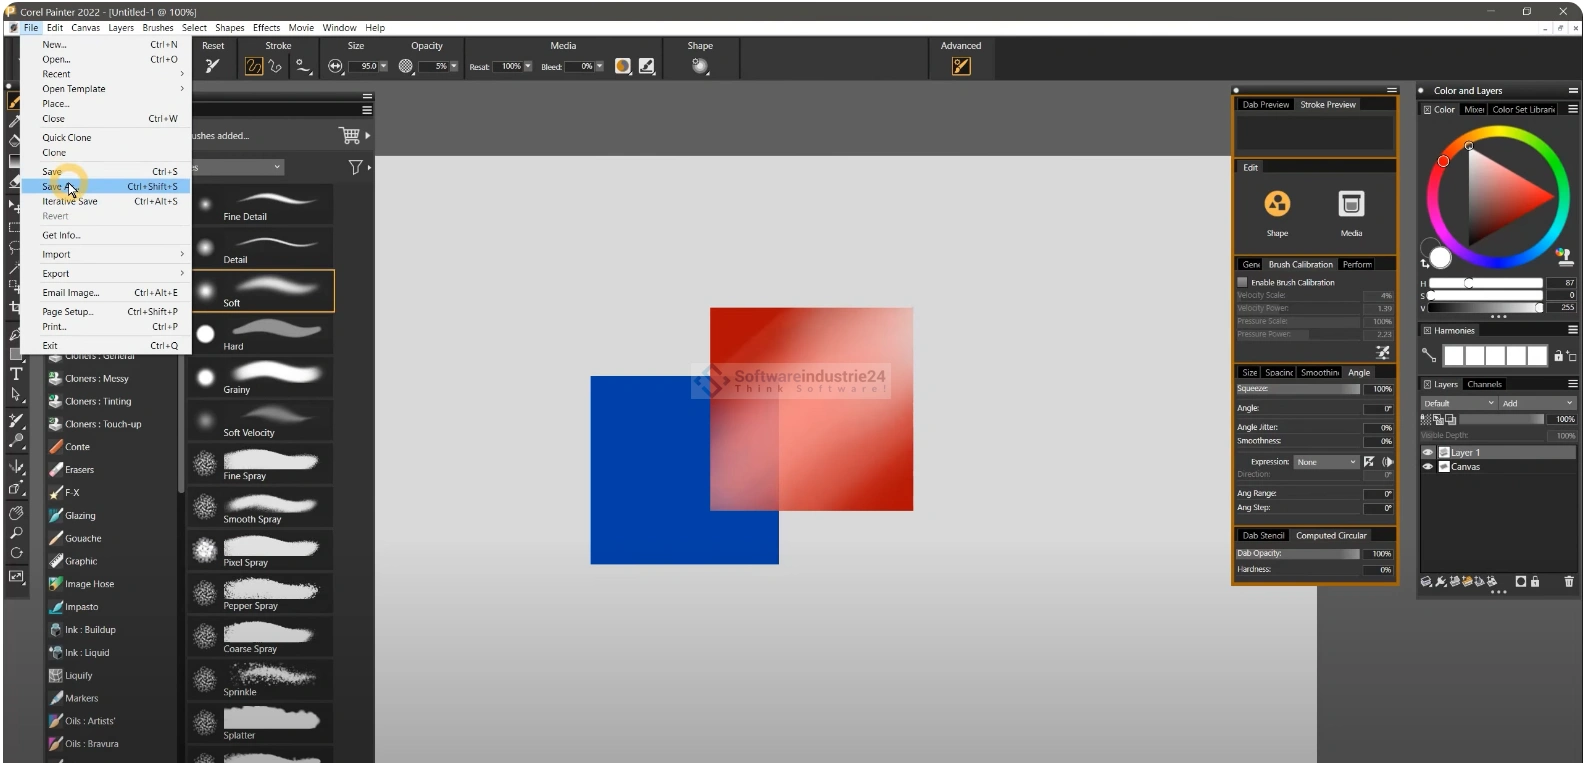1583x763 pixels.
Task: Switch to the Channels tab
Action: coord(1484,384)
